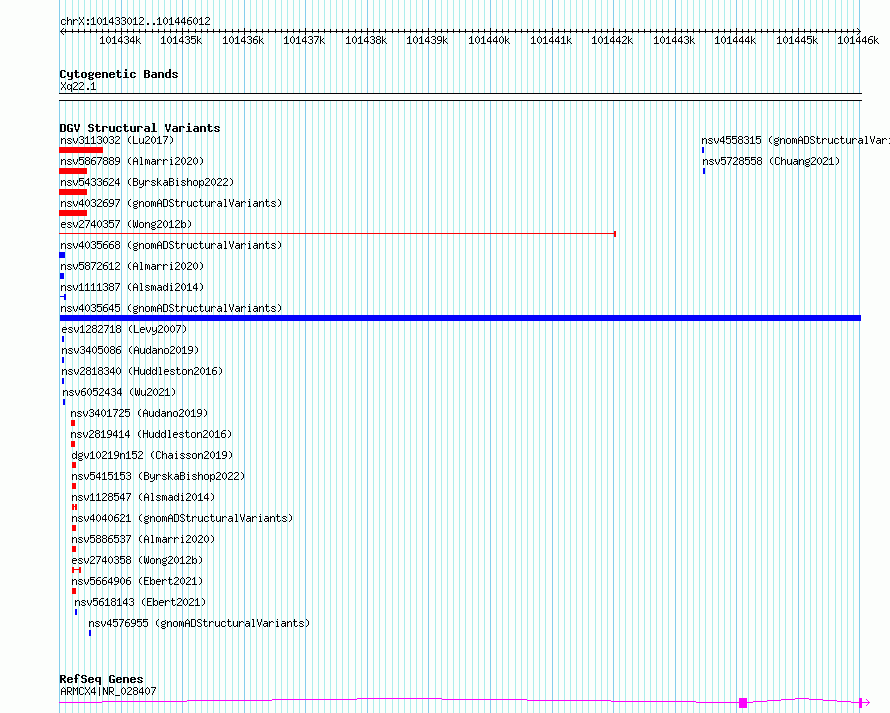Click ruler position 101437k
Viewport: 890px width, 713px height.
tap(304, 40)
